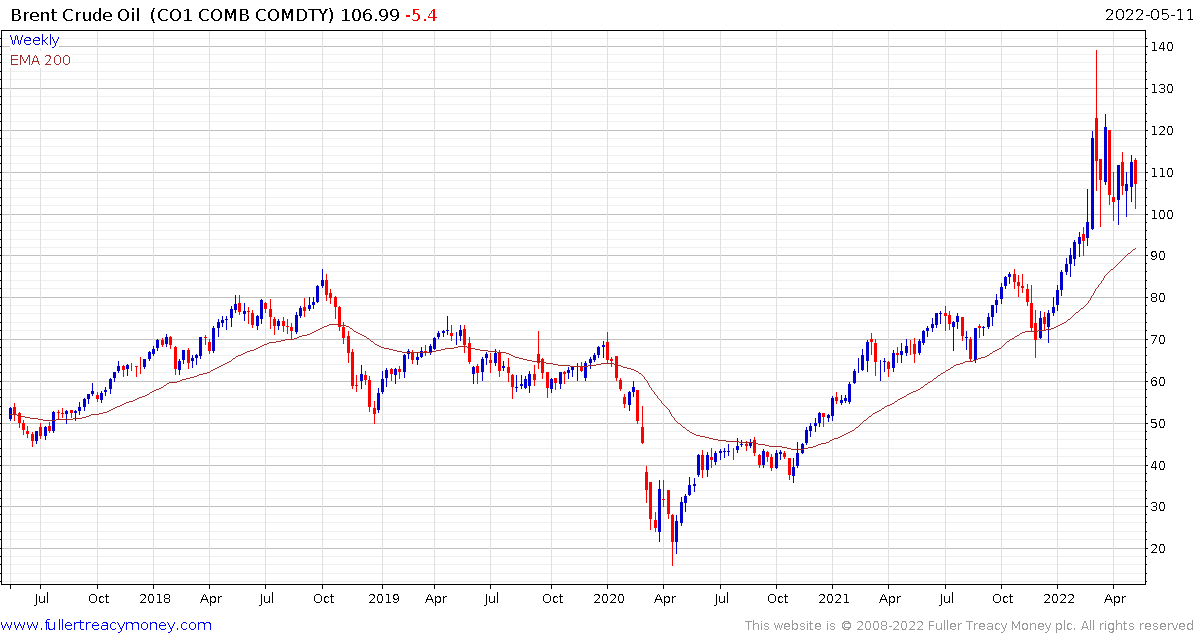Click the 20 price axis label
This screenshot has width=1195, height=640.
coord(1160,549)
